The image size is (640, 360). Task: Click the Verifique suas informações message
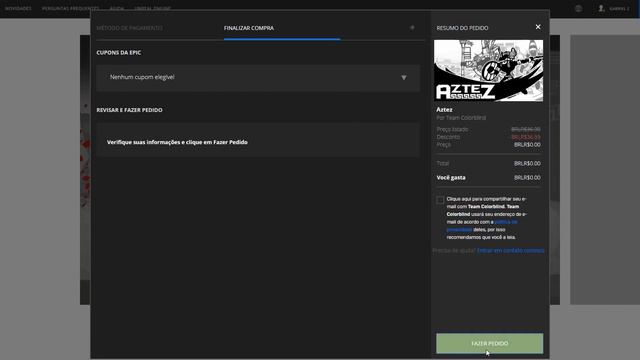click(177, 142)
